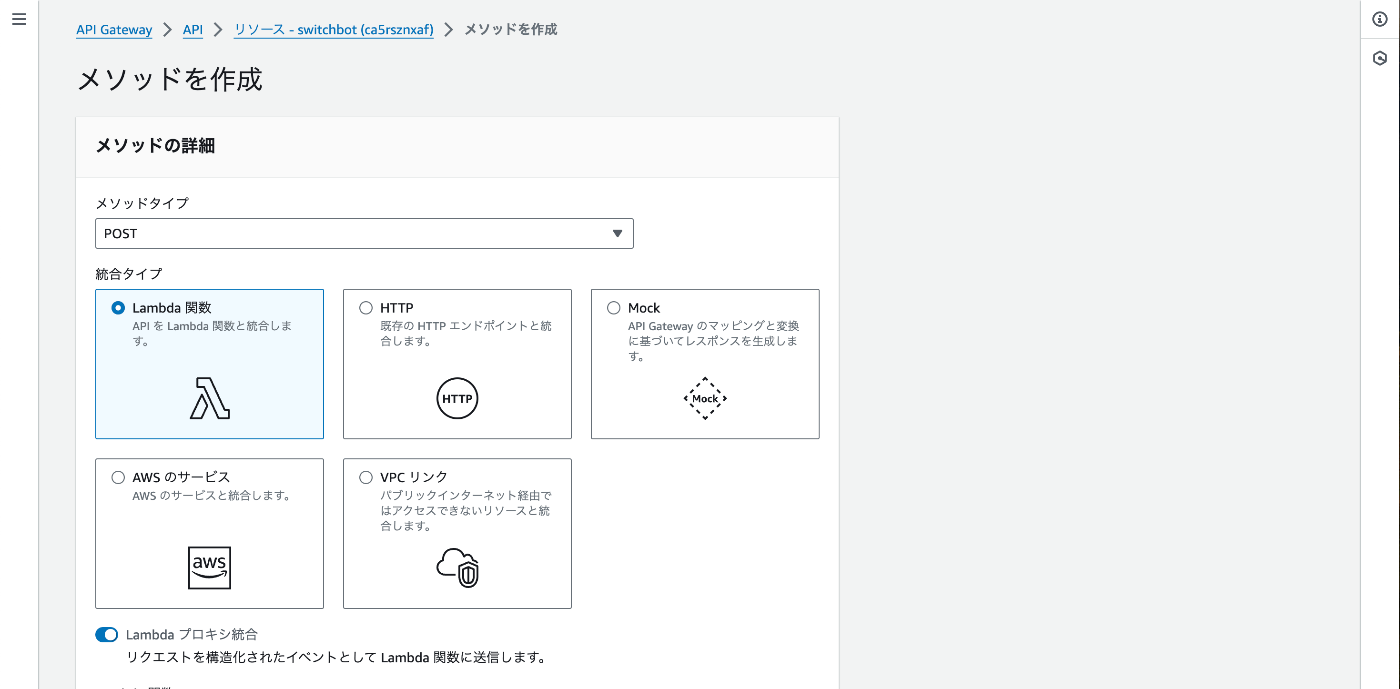Click the Lambda symbol icon
The height and width of the screenshot is (689, 1400).
pyautogui.click(x=209, y=398)
